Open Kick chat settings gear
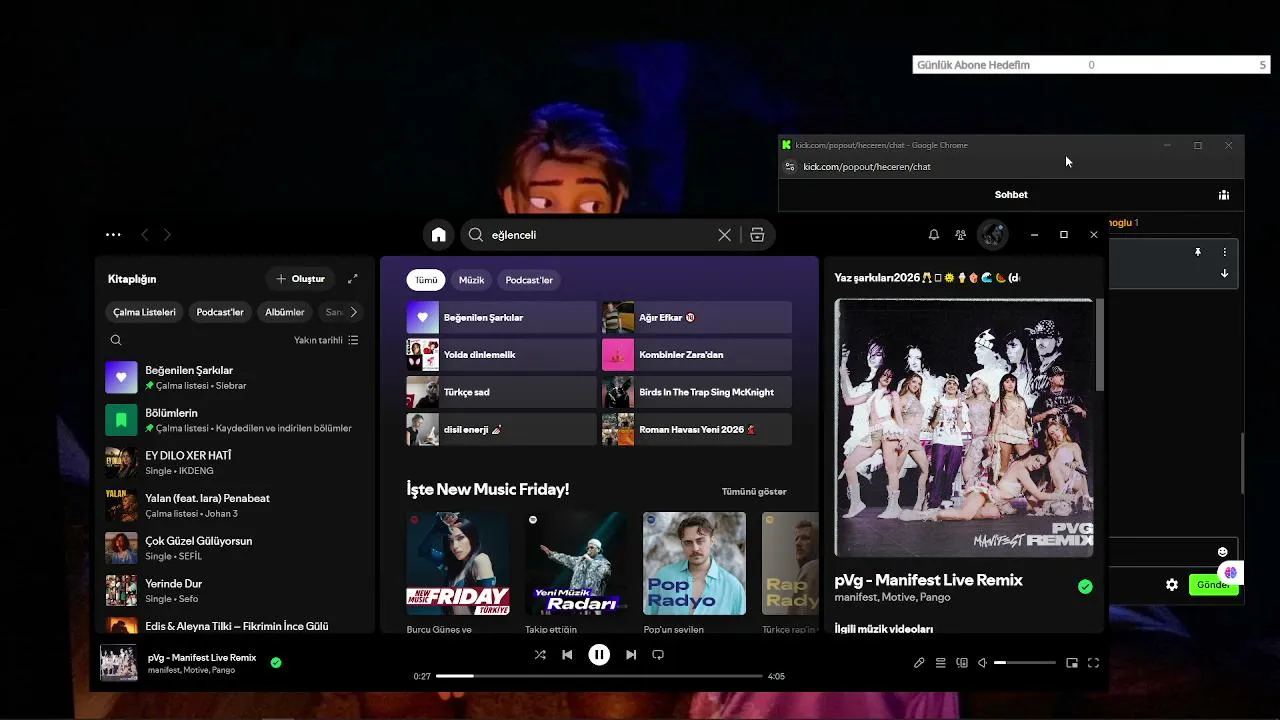This screenshot has width=1280, height=720. [x=1172, y=585]
